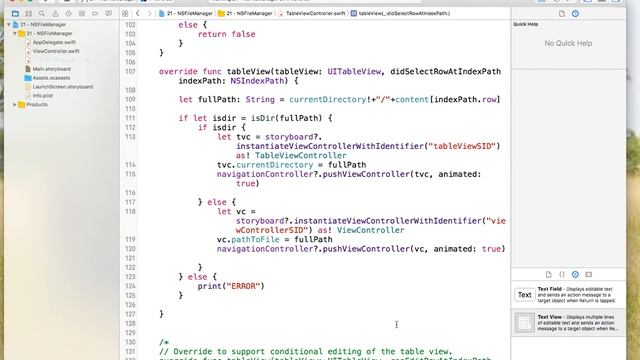The width and height of the screenshot is (640, 360).
Task: Click the 'No Quick Help' placeholder text
Action: [568, 43]
